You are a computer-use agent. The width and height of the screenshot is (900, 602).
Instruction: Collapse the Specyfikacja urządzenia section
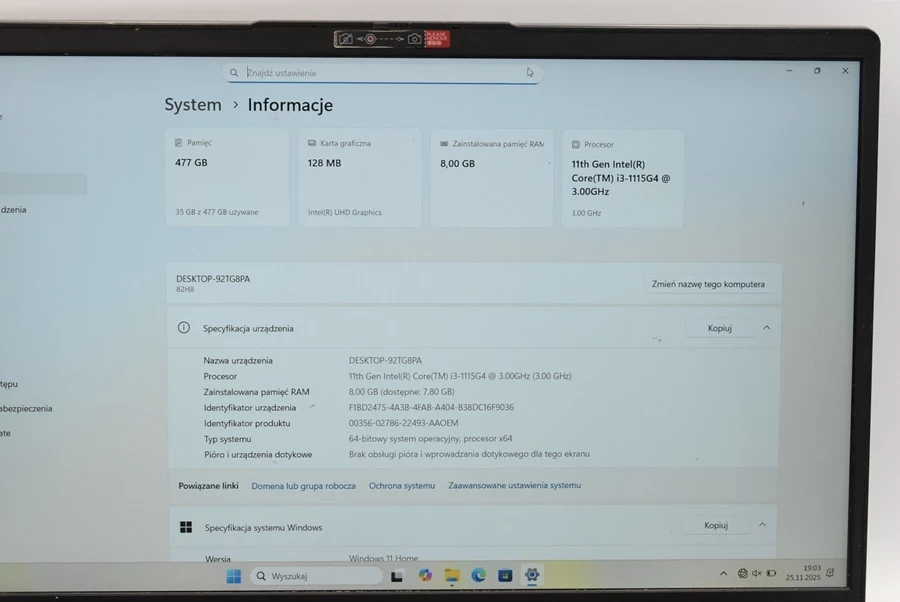point(766,328)
